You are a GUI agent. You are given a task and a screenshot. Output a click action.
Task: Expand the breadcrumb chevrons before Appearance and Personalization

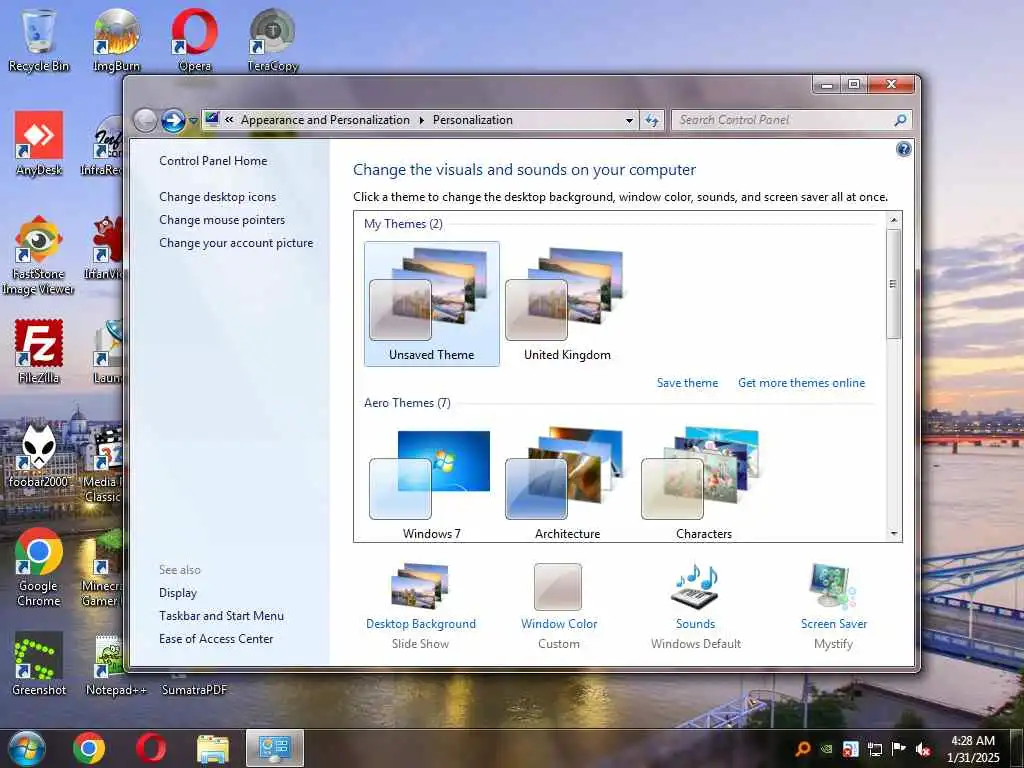[229, 120]
